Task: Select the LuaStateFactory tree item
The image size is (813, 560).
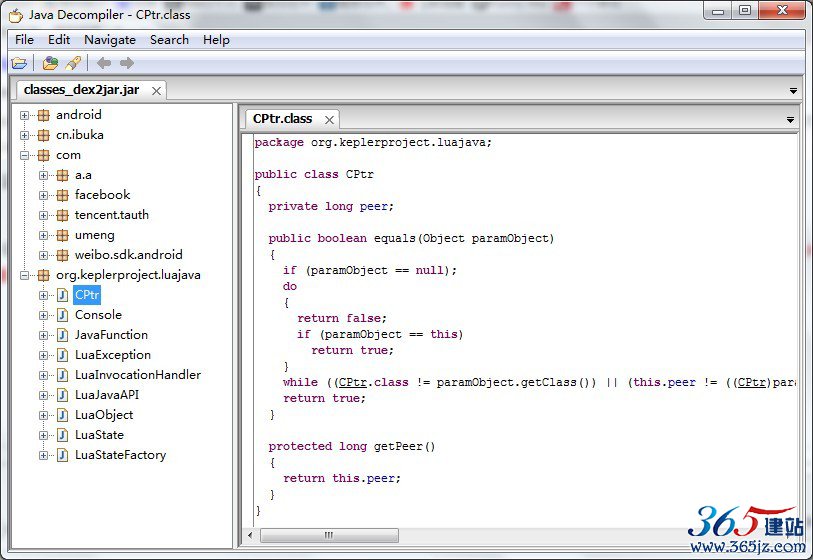Action: (121, 455)
